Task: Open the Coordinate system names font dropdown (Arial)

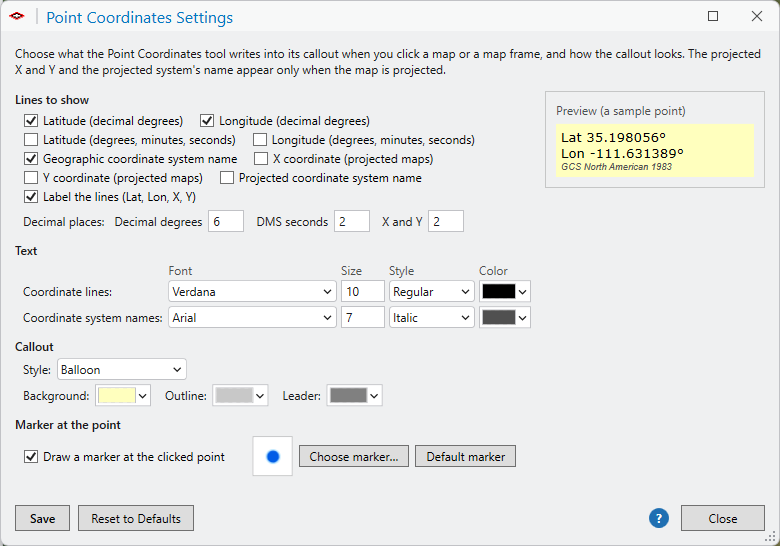Action: click(x=252, y=317)
